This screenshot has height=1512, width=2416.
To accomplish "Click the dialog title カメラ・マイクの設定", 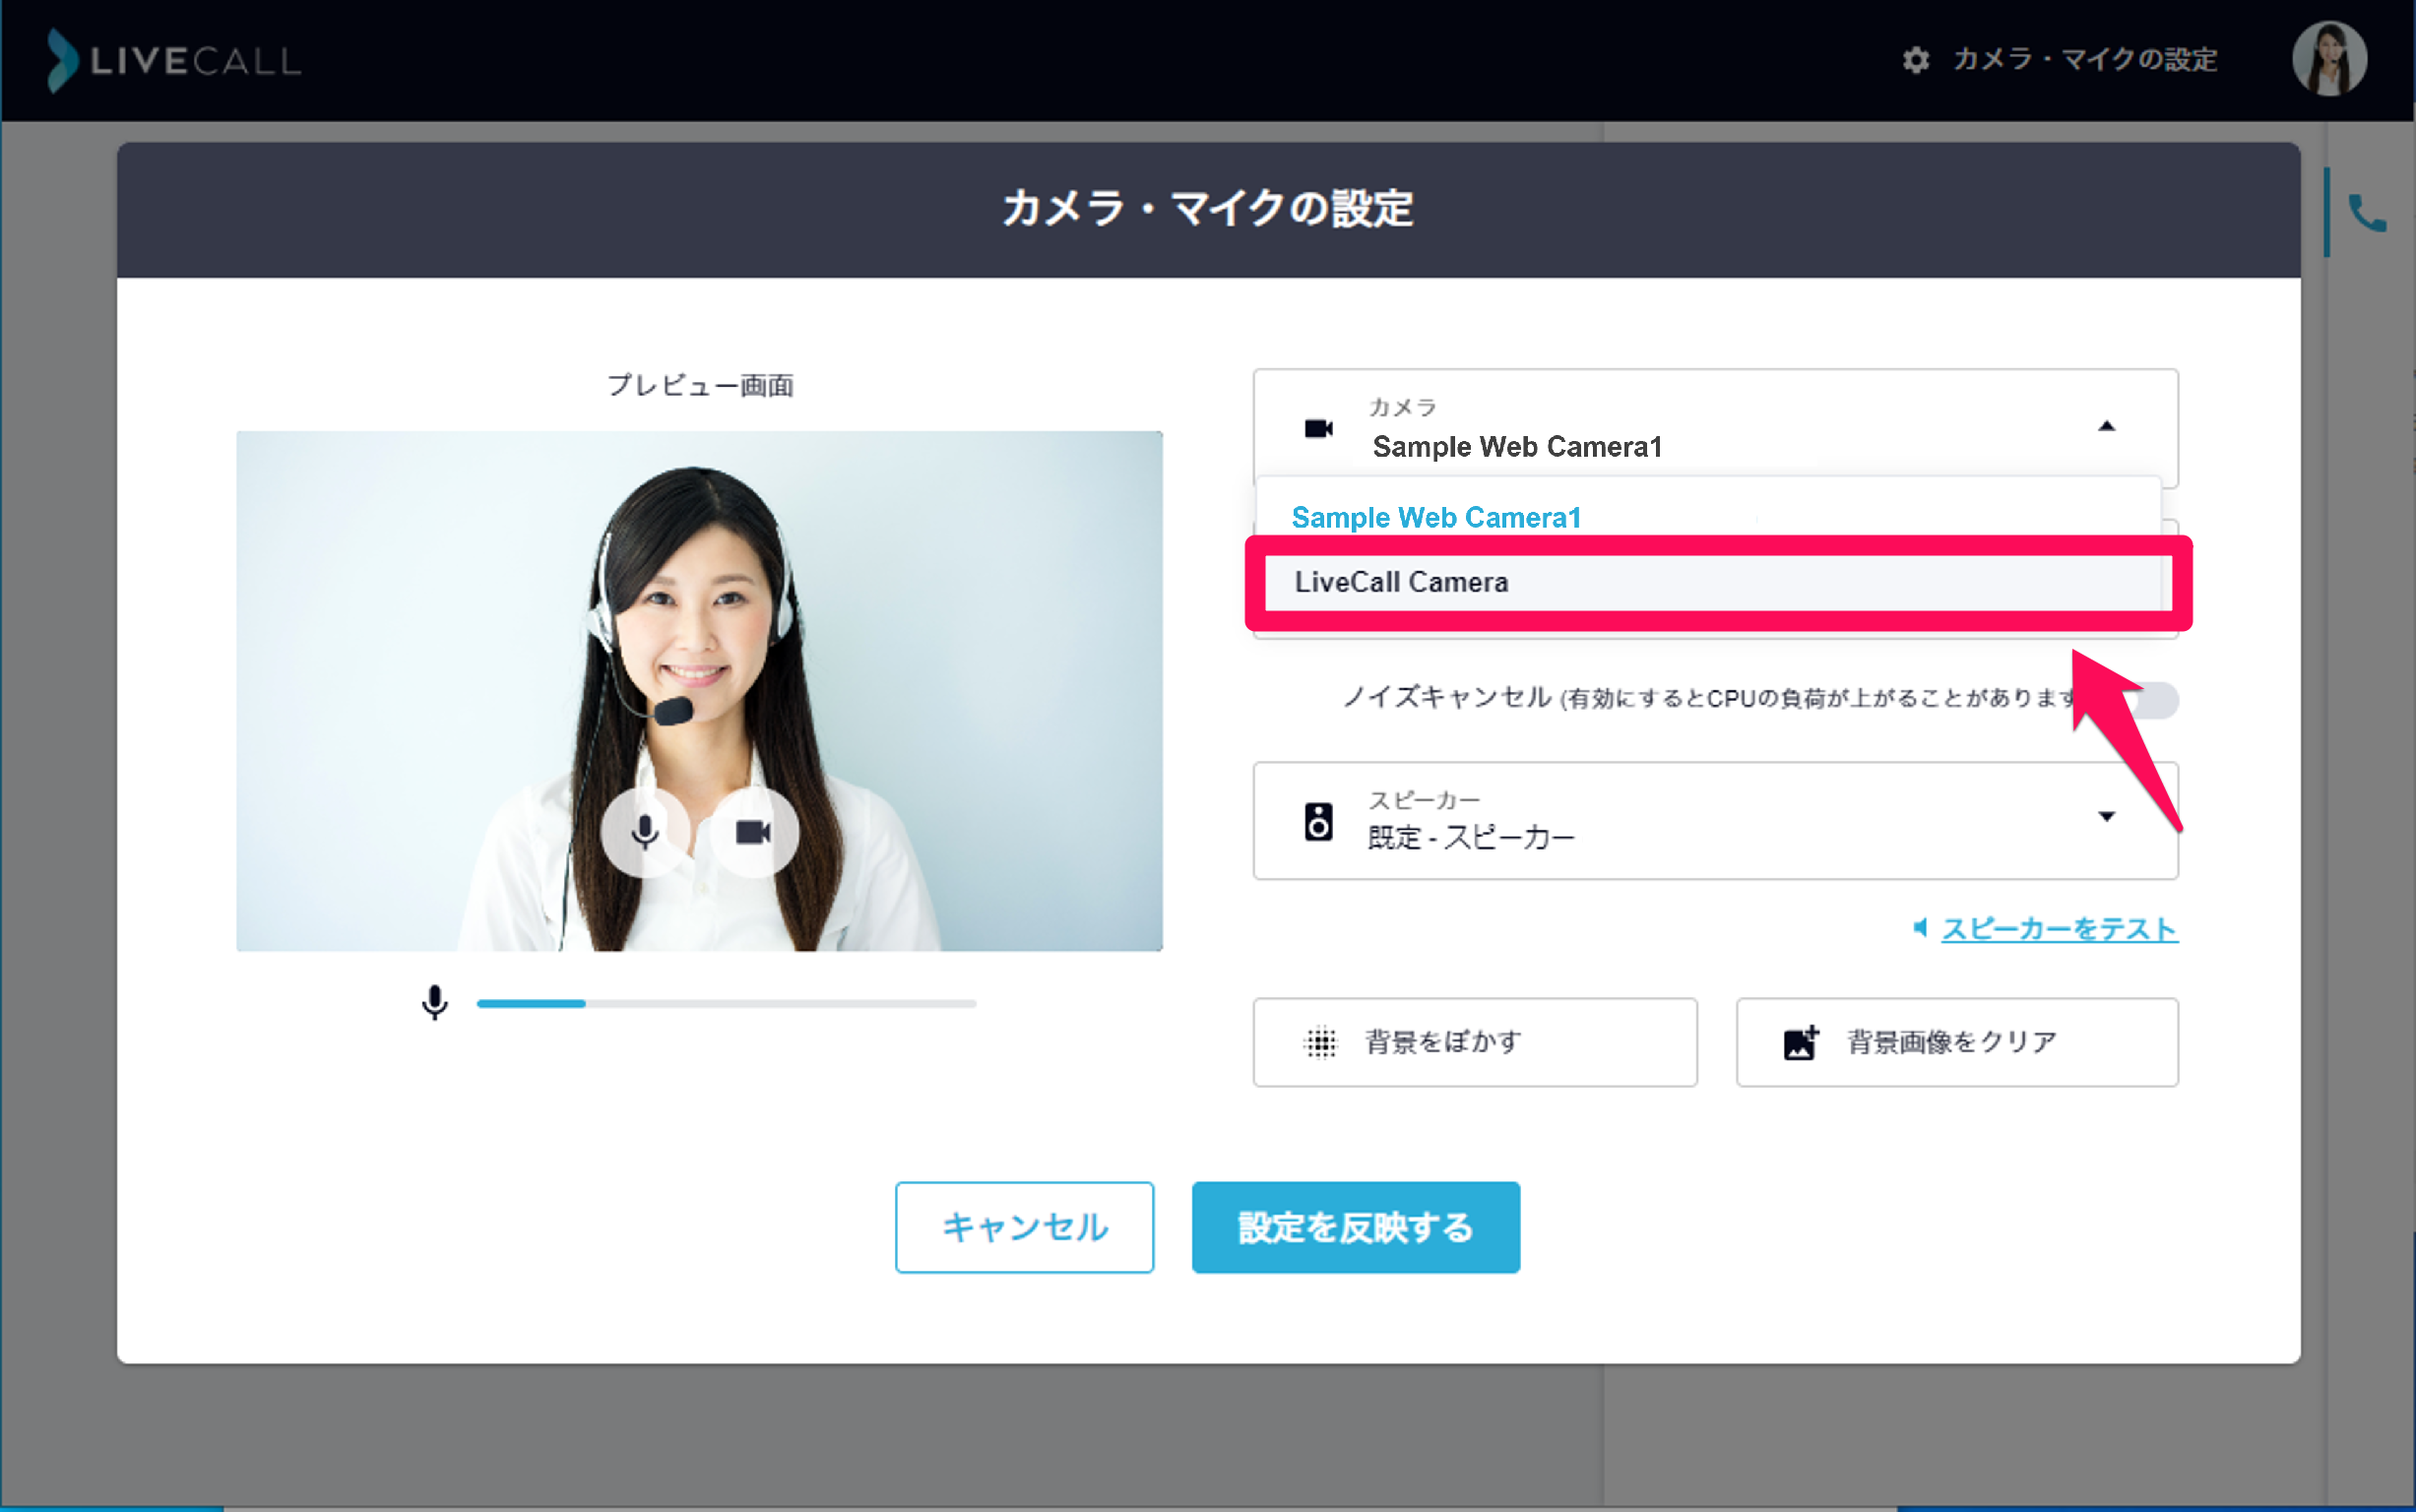I will [x=1207, y=209].
